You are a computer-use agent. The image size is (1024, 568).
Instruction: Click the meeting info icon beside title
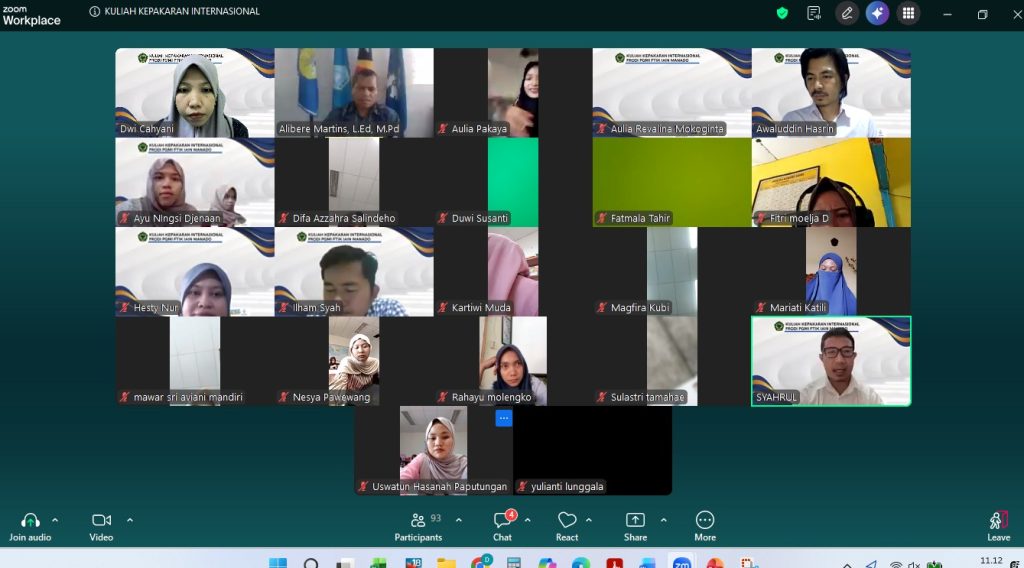[95, 12]
